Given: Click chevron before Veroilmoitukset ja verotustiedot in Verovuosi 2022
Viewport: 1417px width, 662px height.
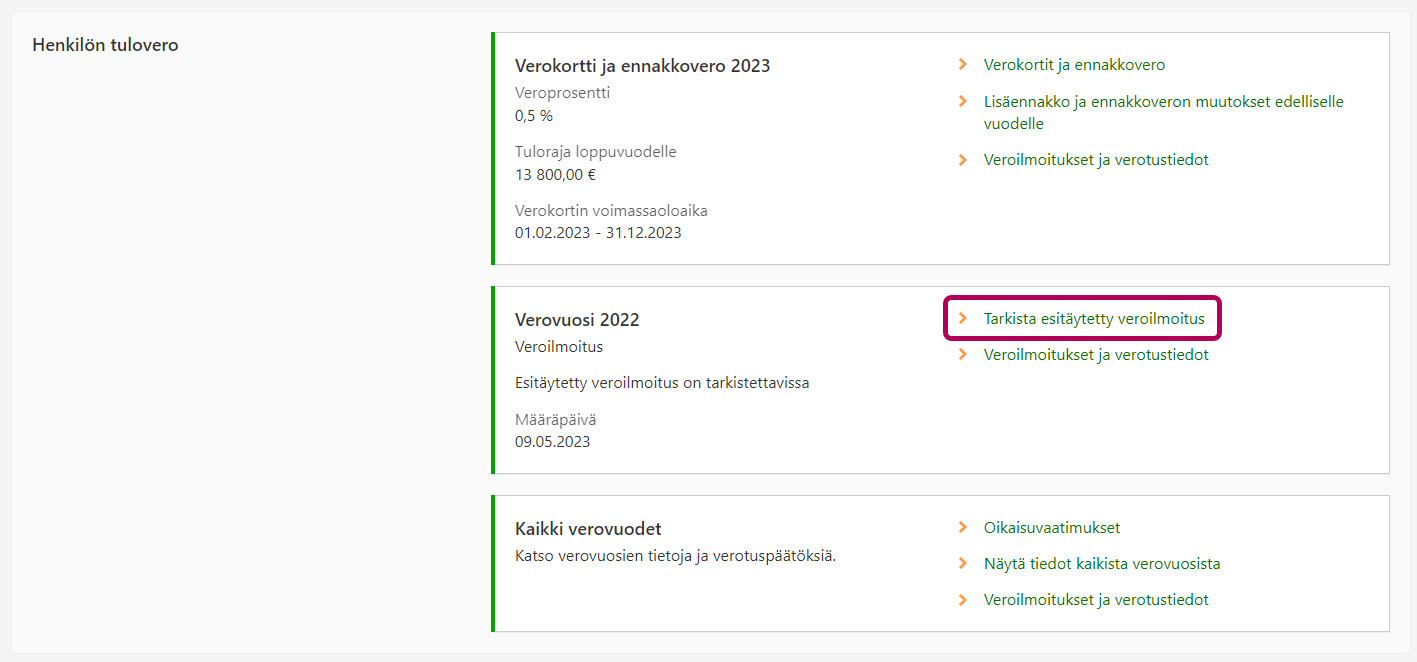Looking at the screenshot, I should 962,355.
